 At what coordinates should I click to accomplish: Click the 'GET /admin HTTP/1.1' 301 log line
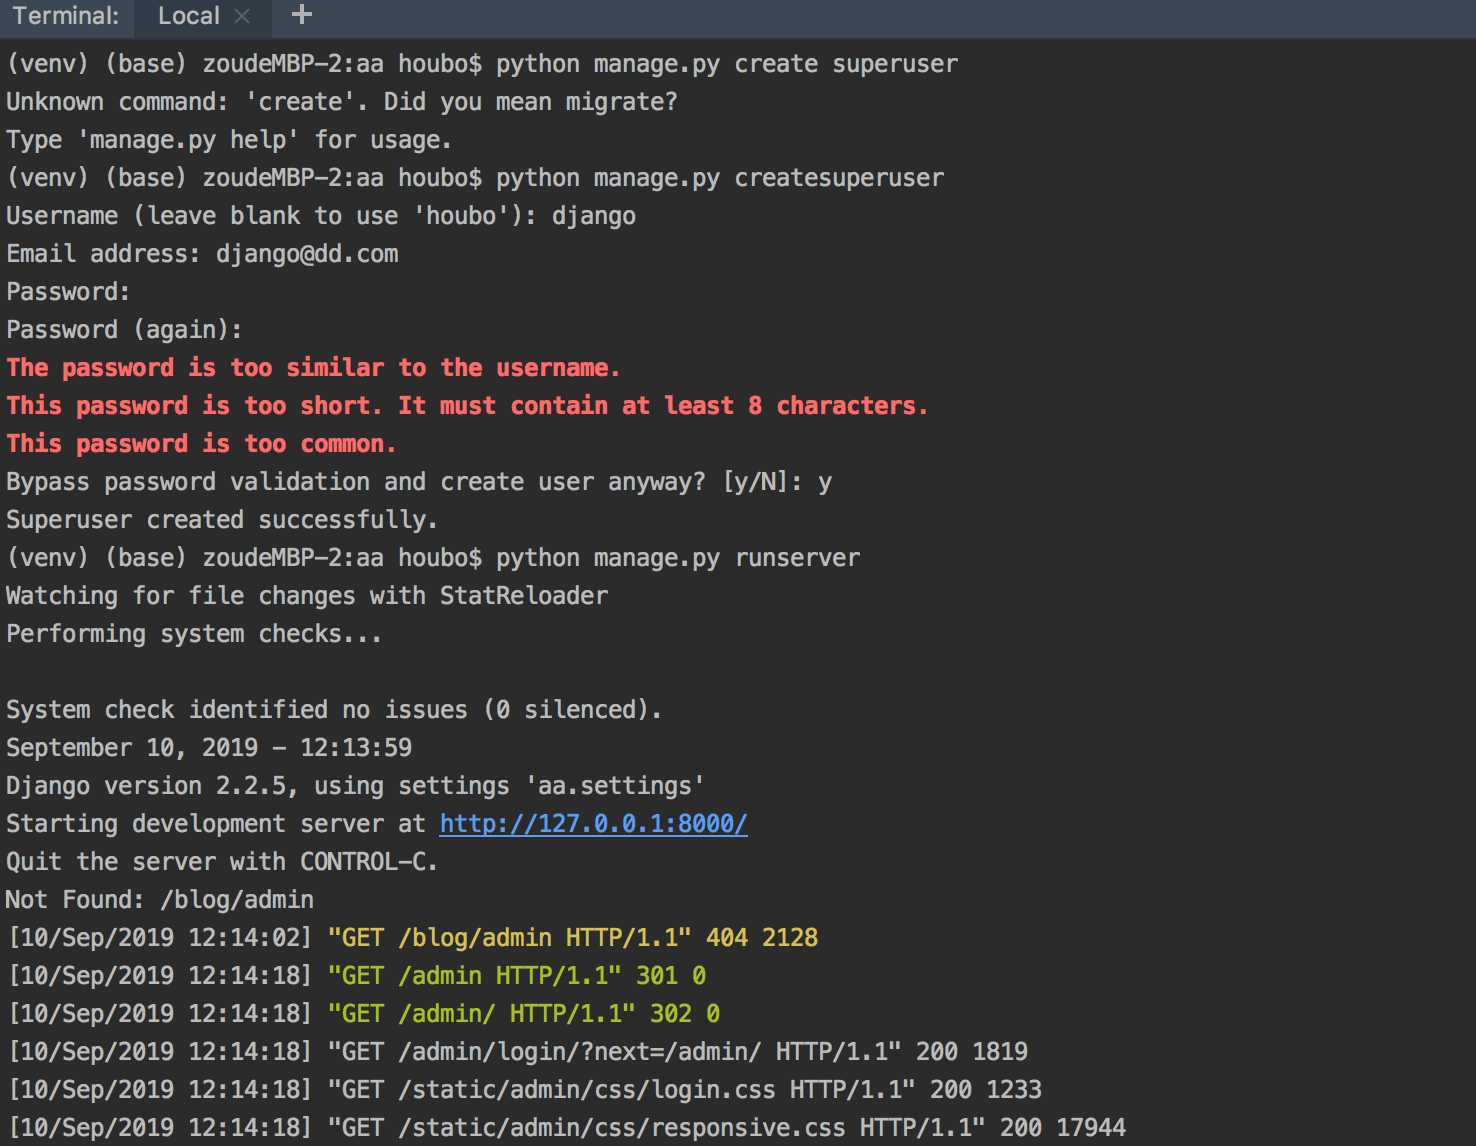(357, 976)
